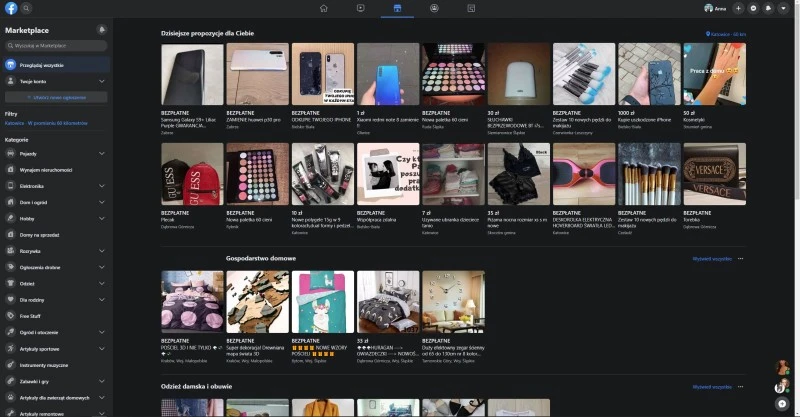Open the Gaming tab in top navigation
Image resolution: width=800 pixels, height=417 pixels.
pos(471,8)
